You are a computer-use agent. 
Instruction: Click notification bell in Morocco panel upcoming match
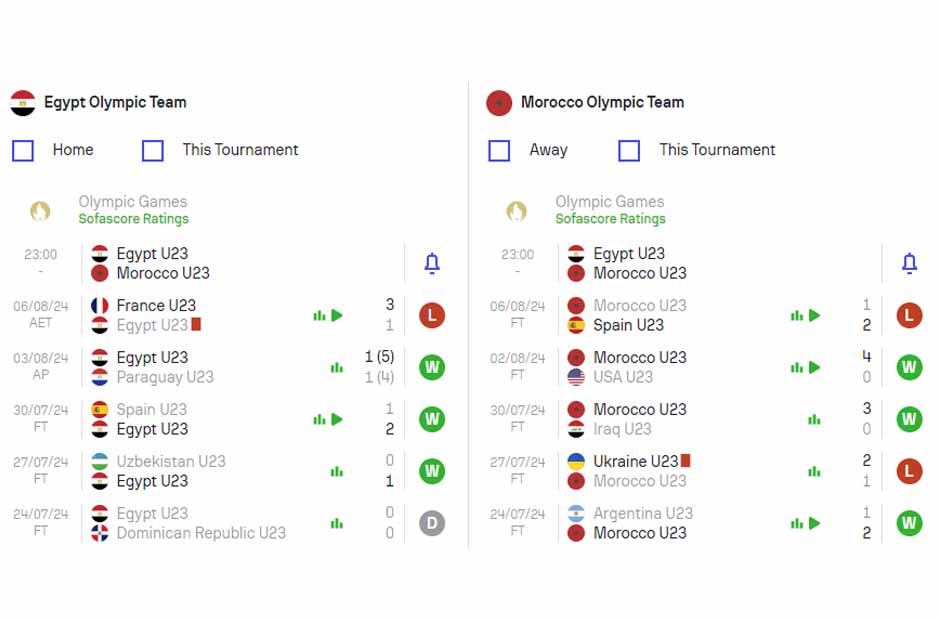(x=909, y=263)
